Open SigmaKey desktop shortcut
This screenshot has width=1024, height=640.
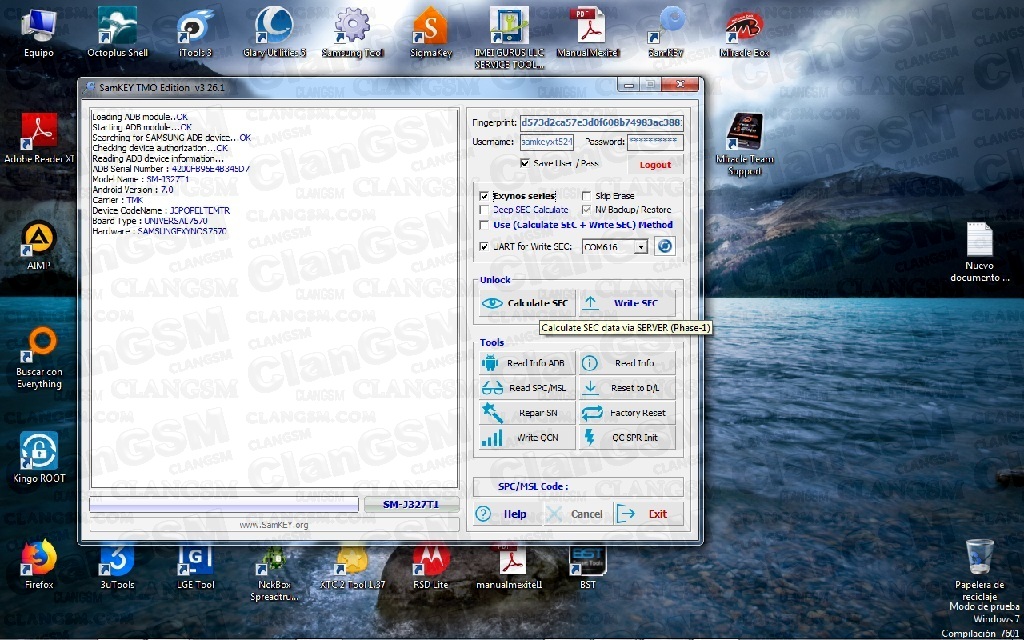click(x=431, y=33)
